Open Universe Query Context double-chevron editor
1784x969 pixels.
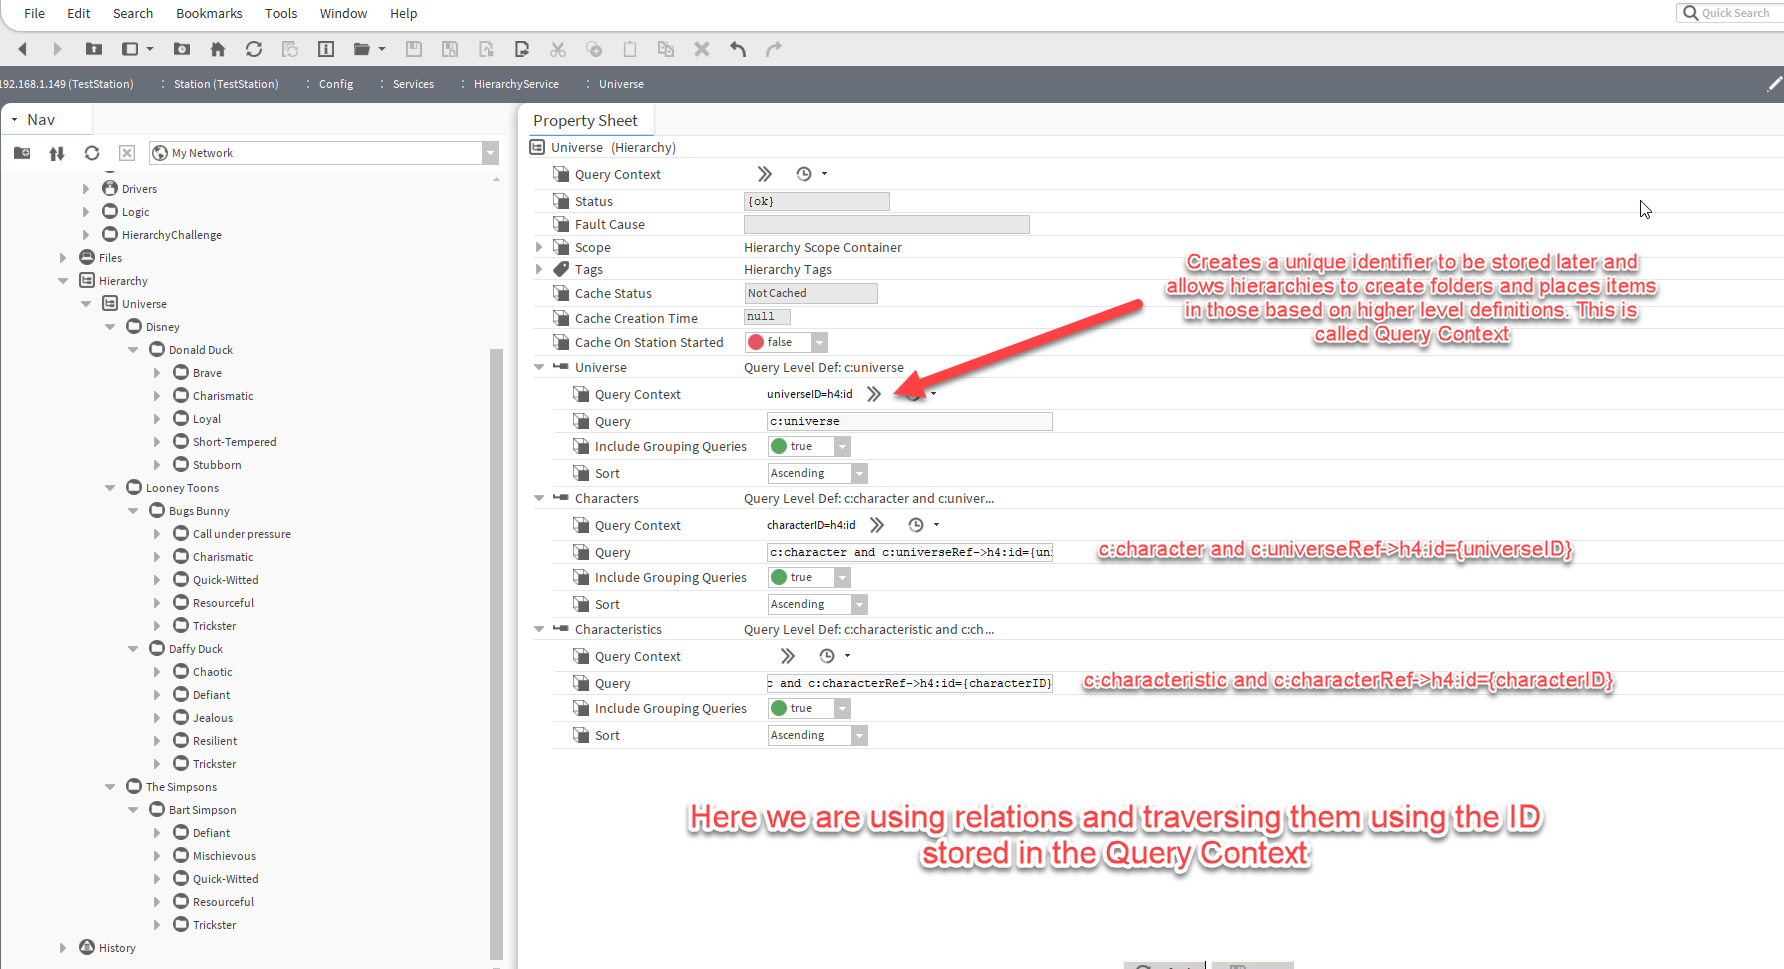874,394
